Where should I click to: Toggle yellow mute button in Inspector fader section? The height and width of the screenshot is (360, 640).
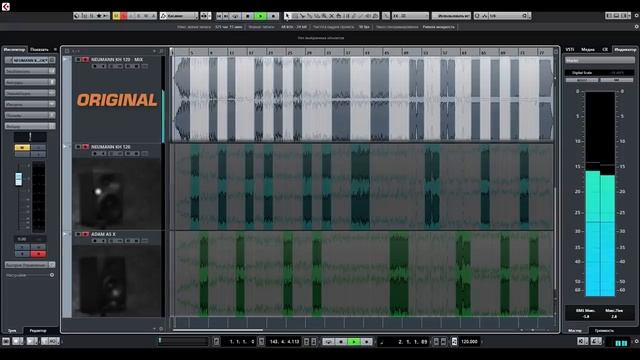tap(22, 147)
